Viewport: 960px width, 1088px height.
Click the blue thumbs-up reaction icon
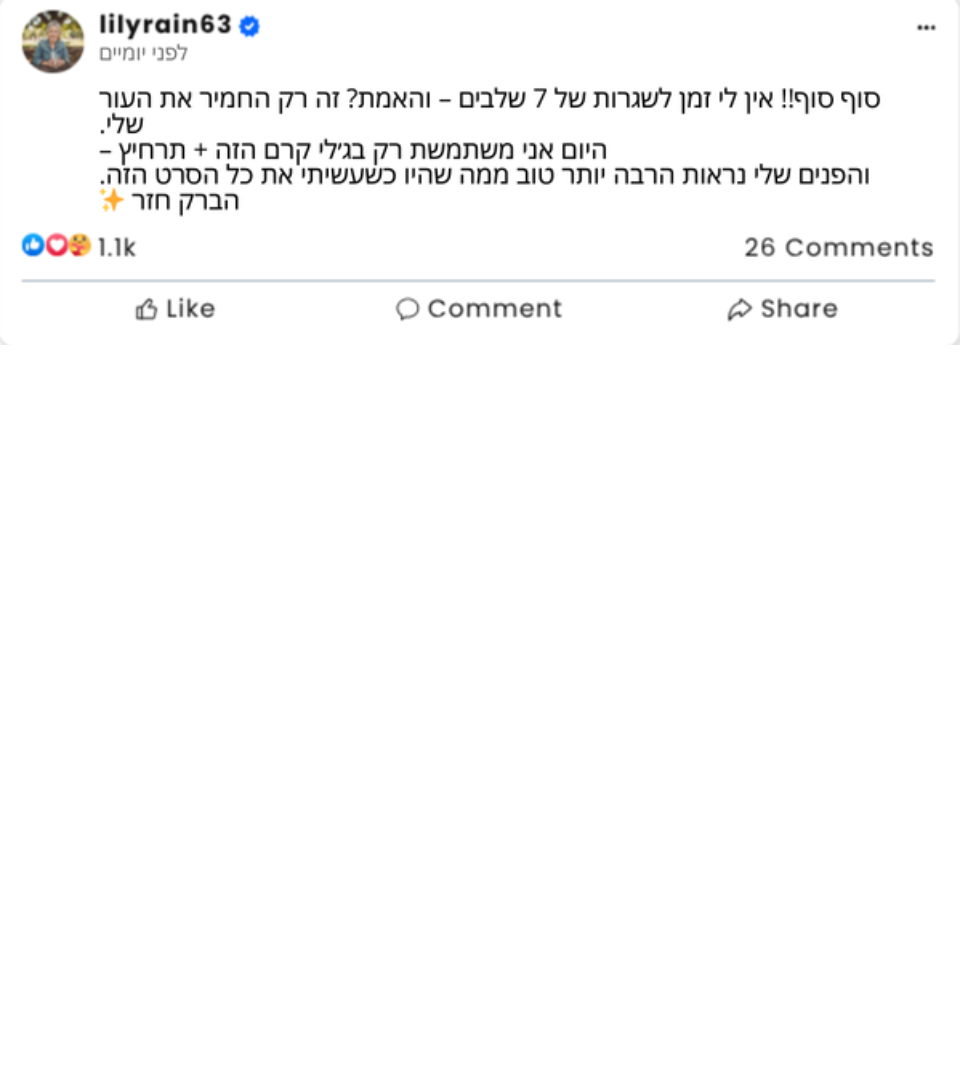click(32, 245)
